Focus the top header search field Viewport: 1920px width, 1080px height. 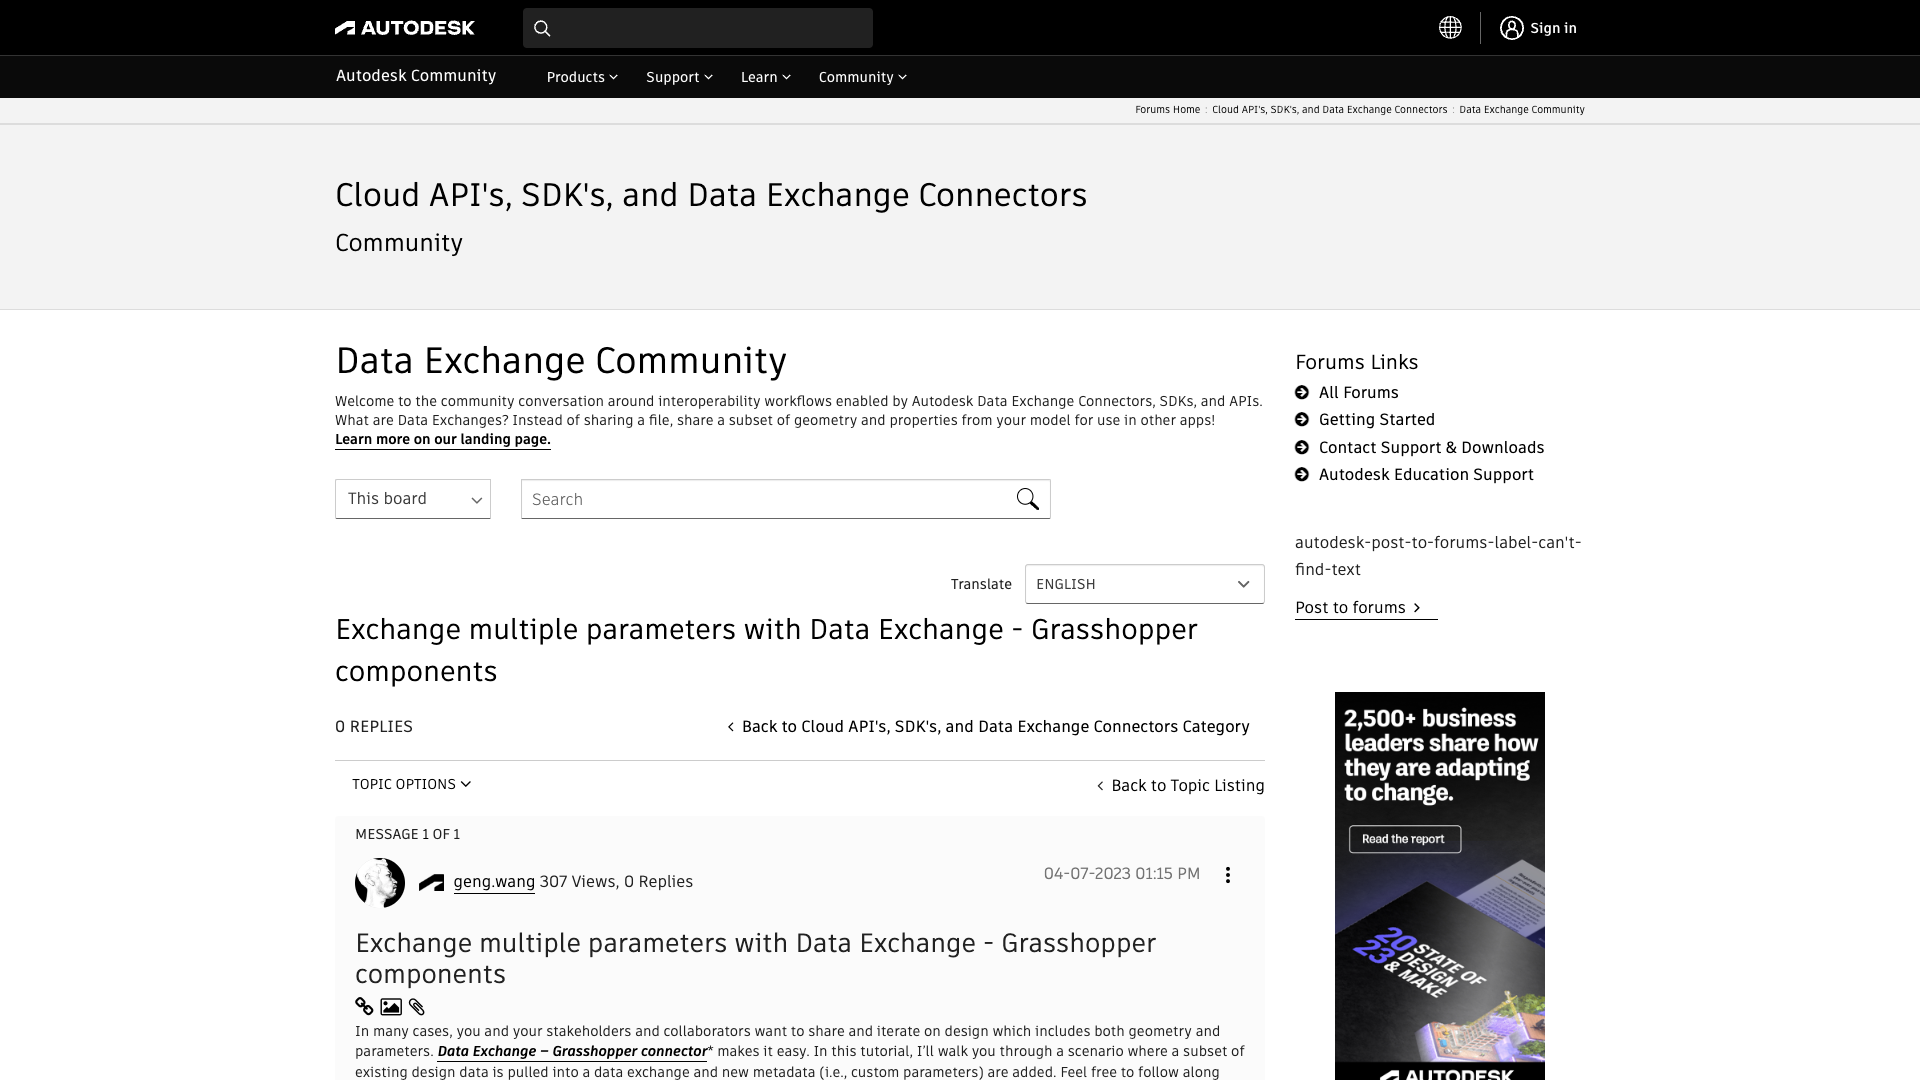pos(698,28)
